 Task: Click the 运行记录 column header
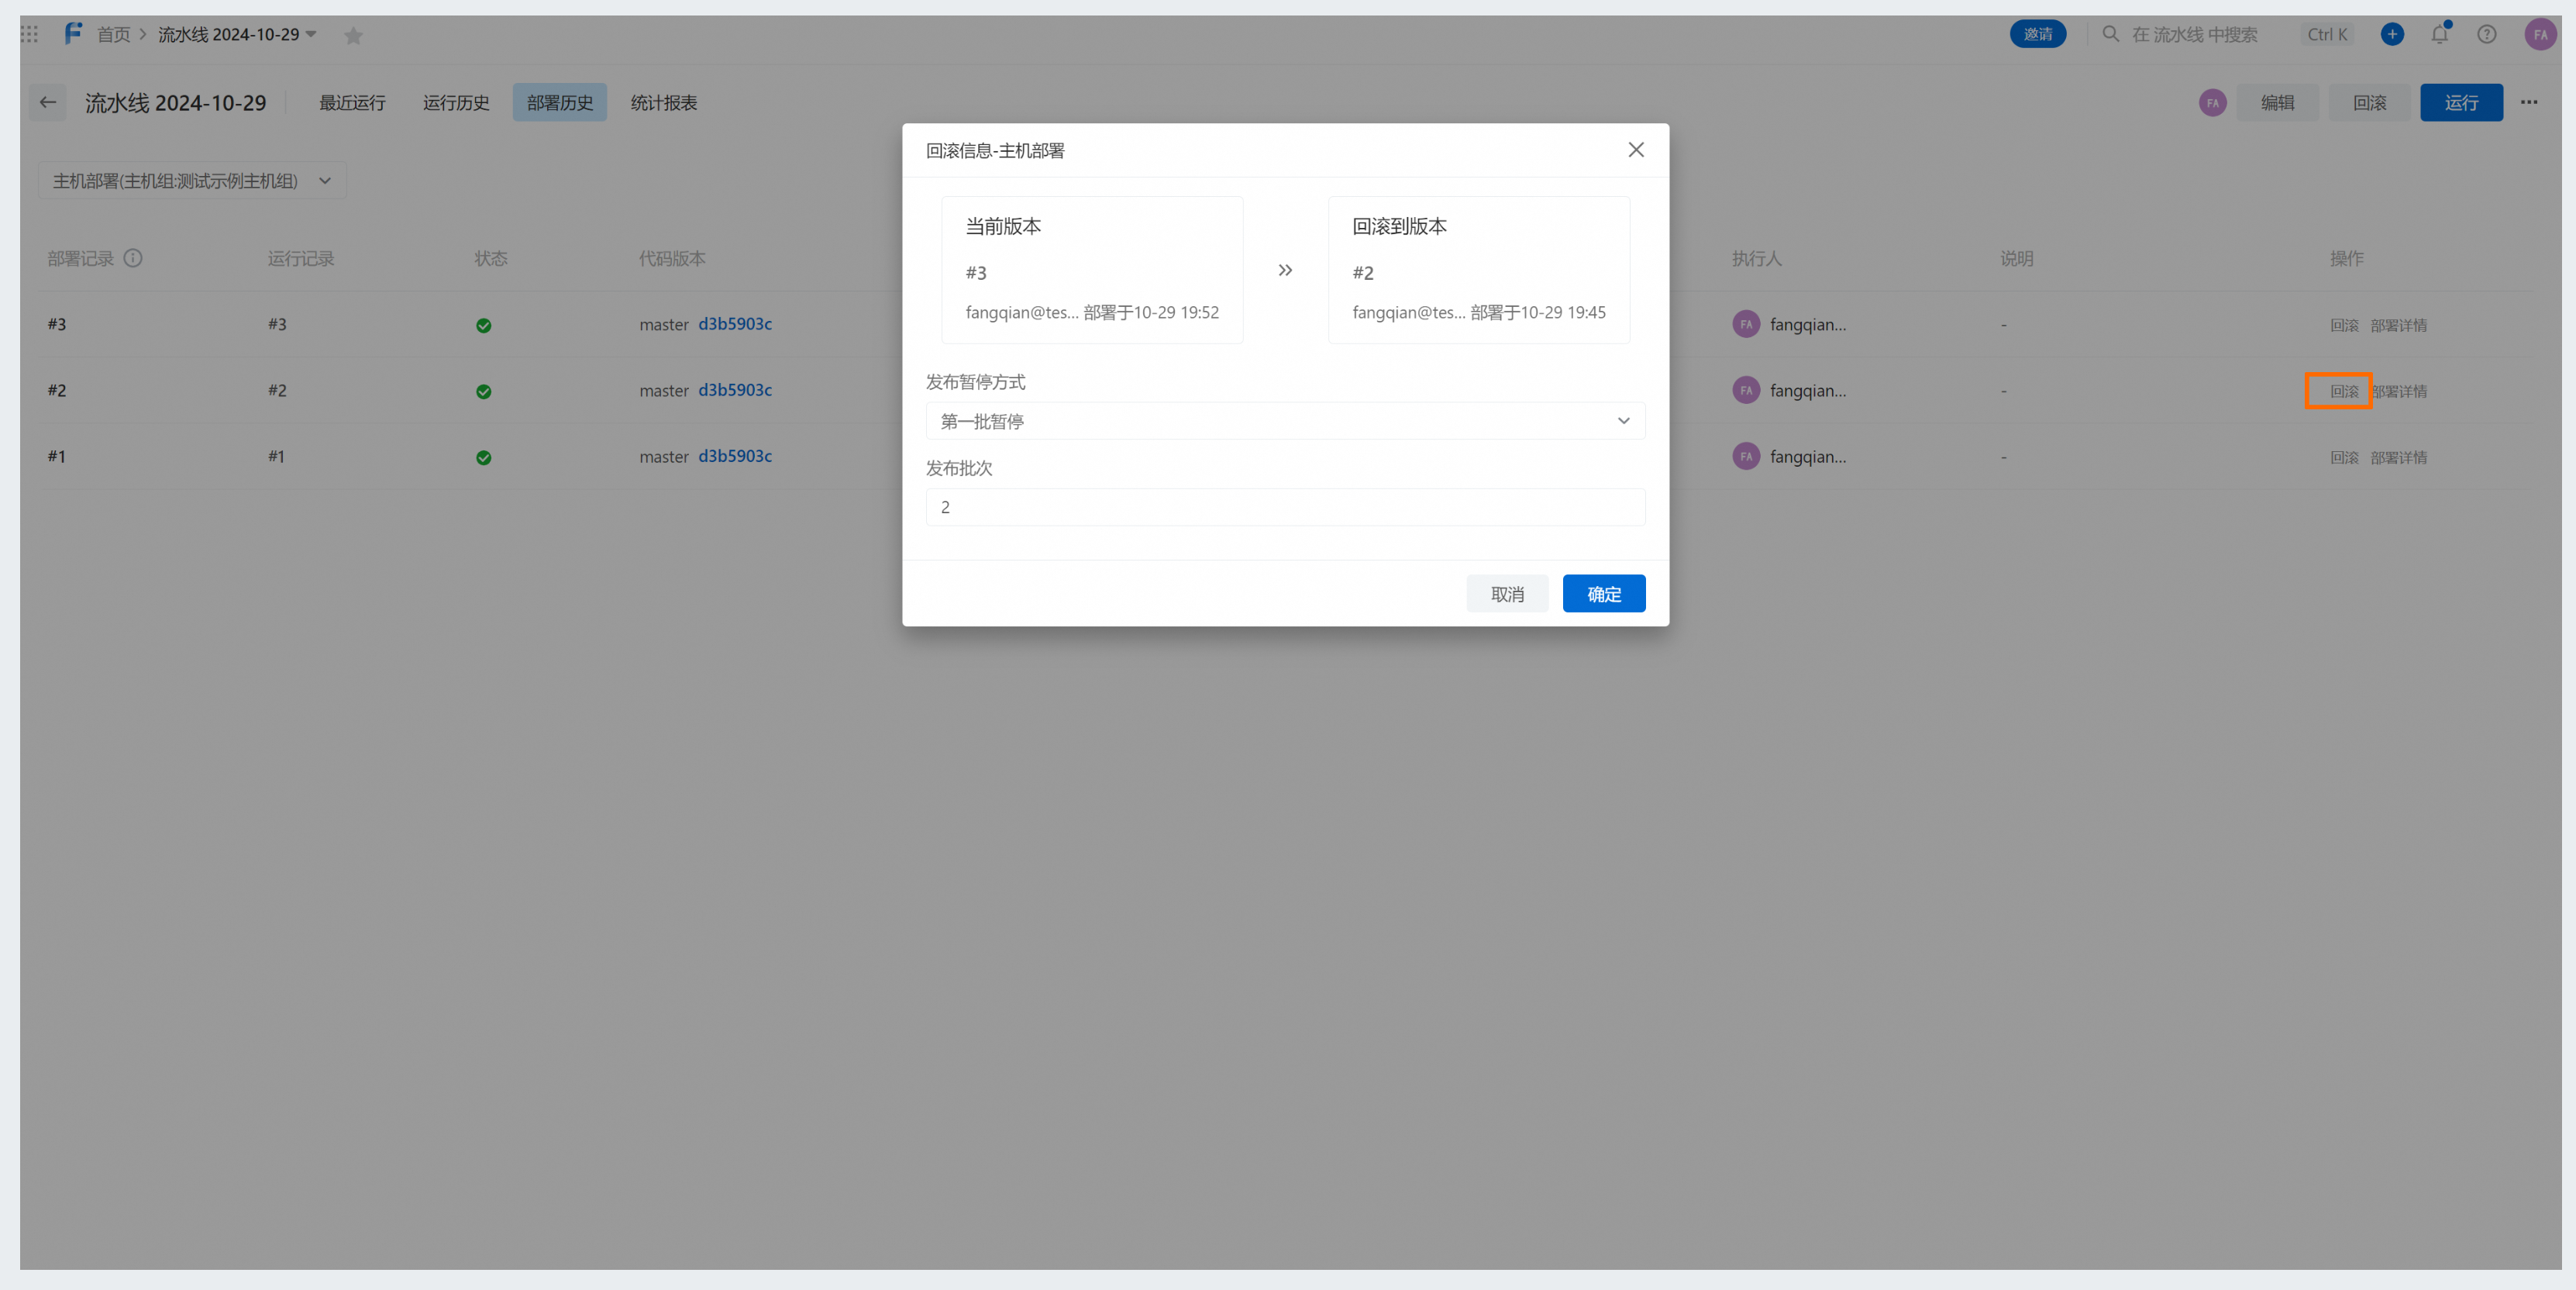pos(301,258)
